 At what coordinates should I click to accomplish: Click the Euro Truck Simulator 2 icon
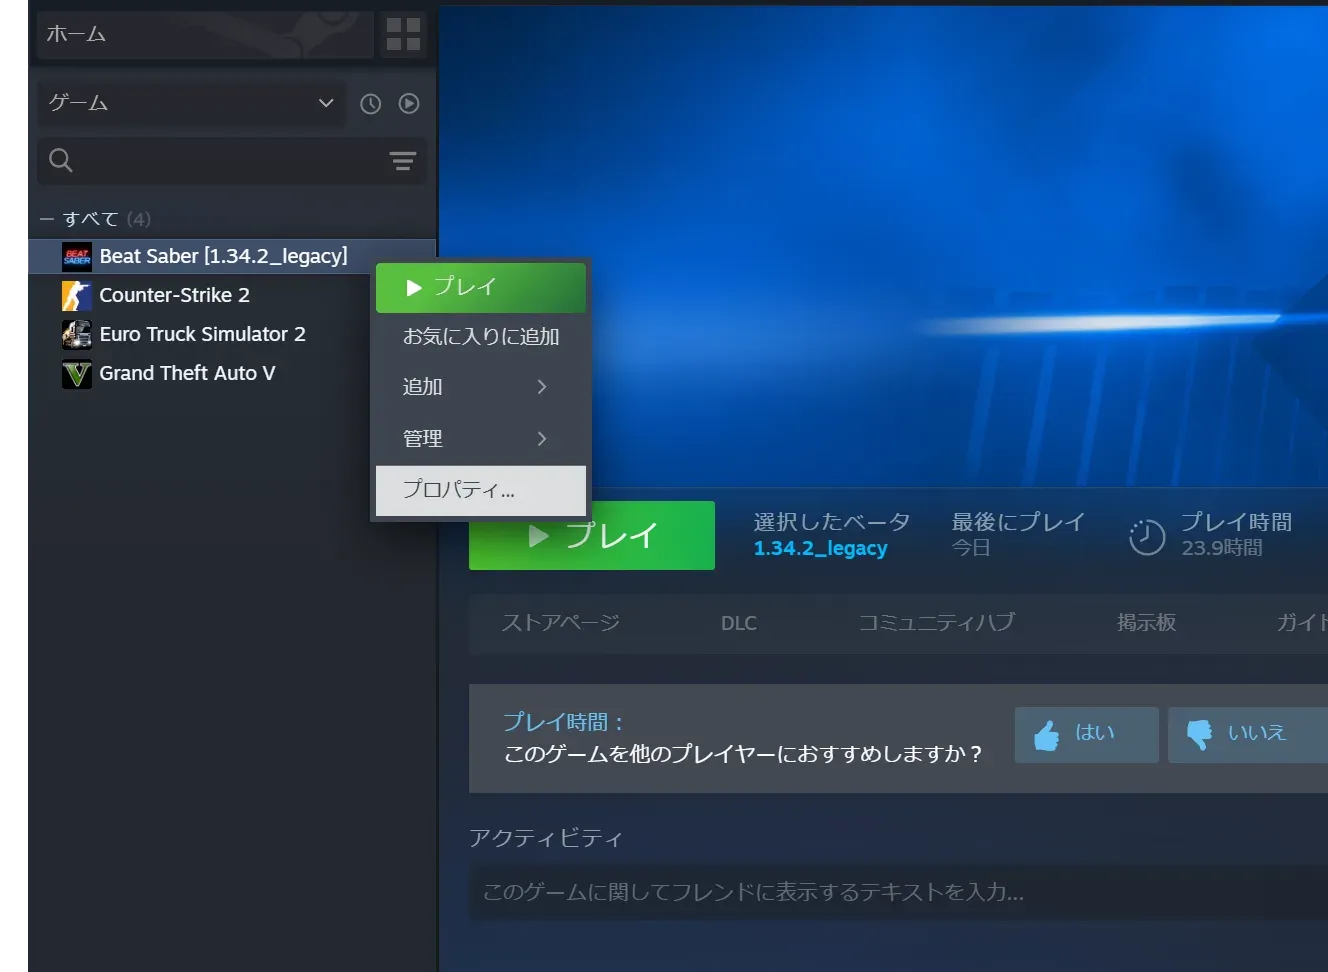pyautogui.click(x=76, y=334)
